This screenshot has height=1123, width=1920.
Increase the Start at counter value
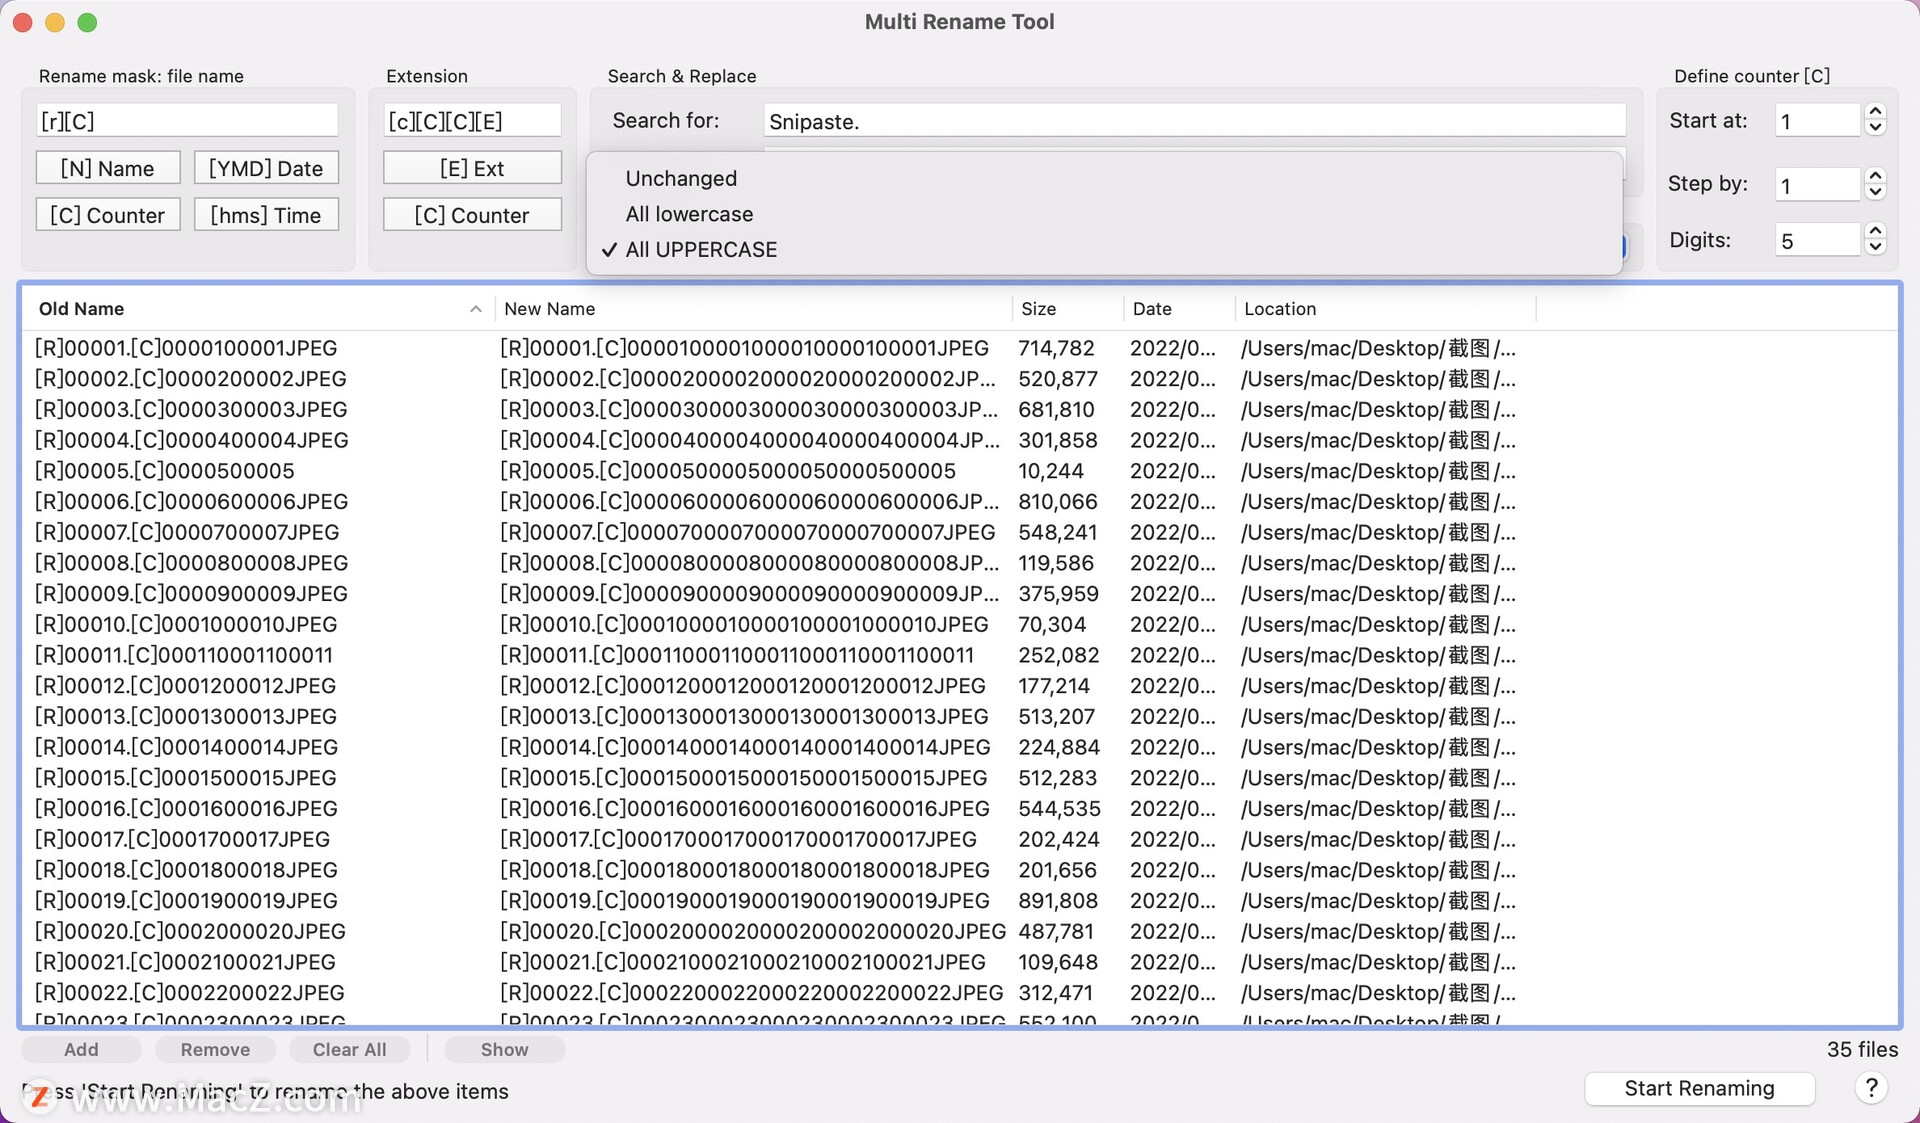tap(1876, 112)
